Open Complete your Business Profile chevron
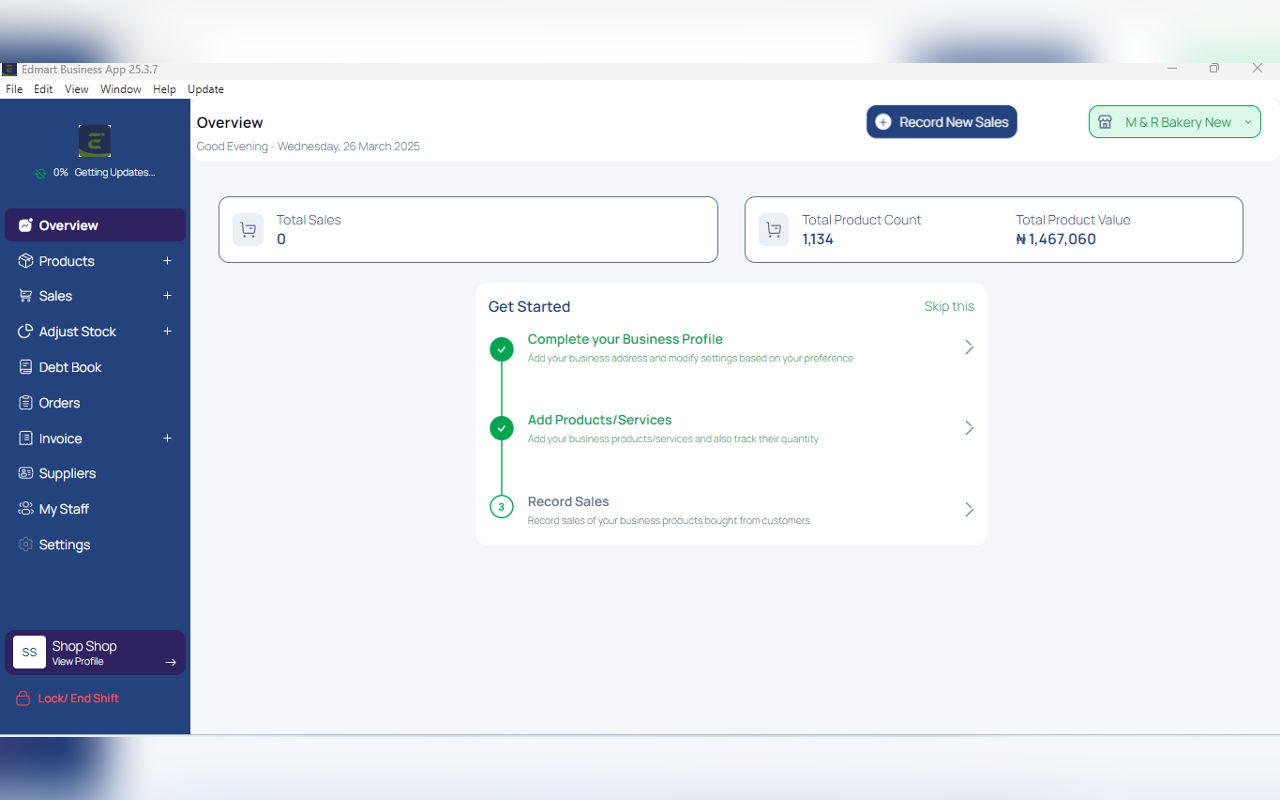The height and width of the screenshot is (800, 1280). [x=968, y=347]
